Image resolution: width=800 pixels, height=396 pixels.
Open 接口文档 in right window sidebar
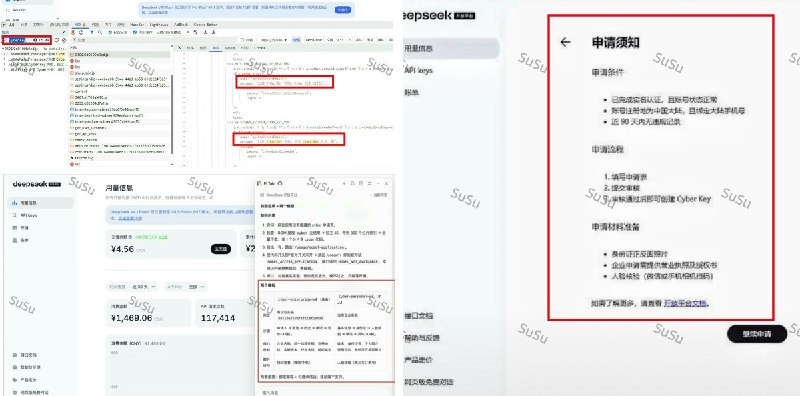(x=418, y=315)
